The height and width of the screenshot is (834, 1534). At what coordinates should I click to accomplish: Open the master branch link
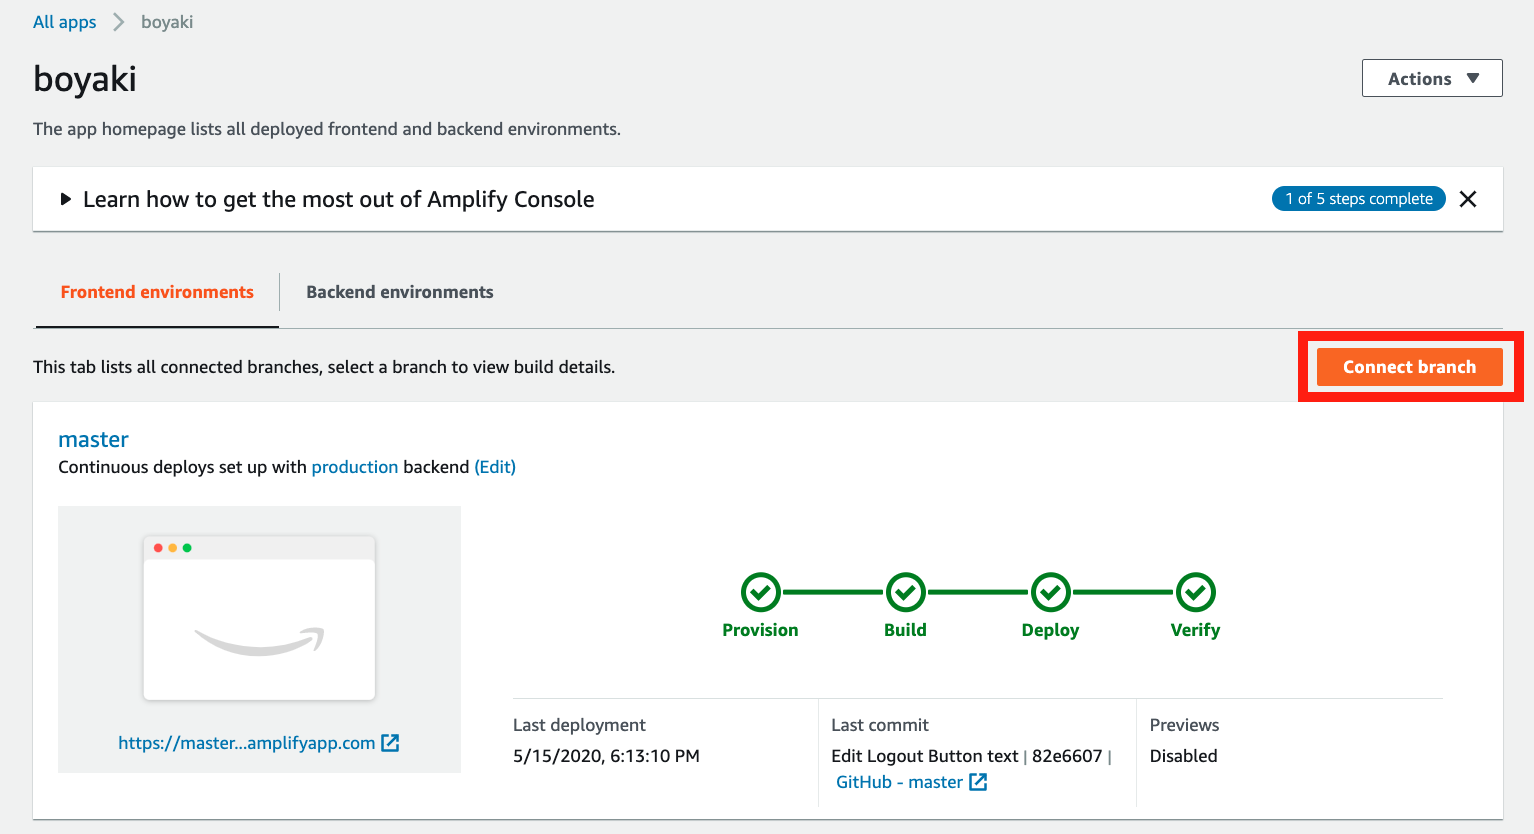94,439
